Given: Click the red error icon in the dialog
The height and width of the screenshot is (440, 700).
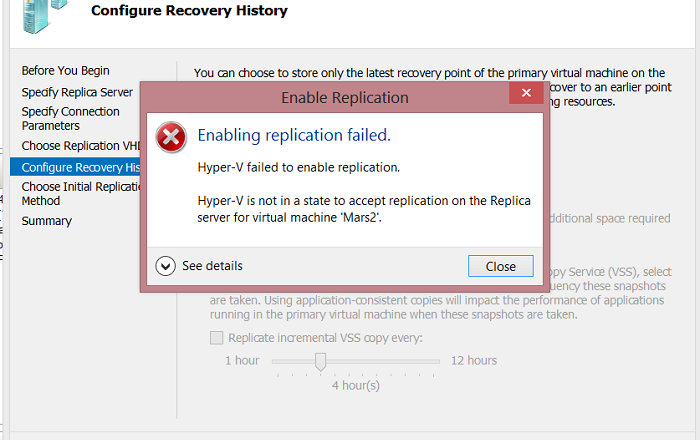Looking at the screenshot, I should pos(172,137).
